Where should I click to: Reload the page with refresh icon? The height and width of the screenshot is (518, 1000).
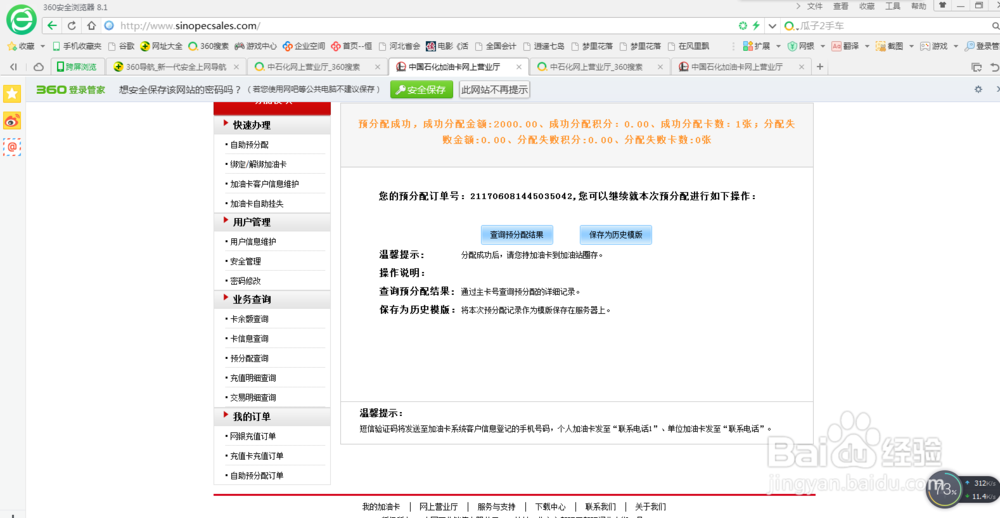[x=72, y=26]
